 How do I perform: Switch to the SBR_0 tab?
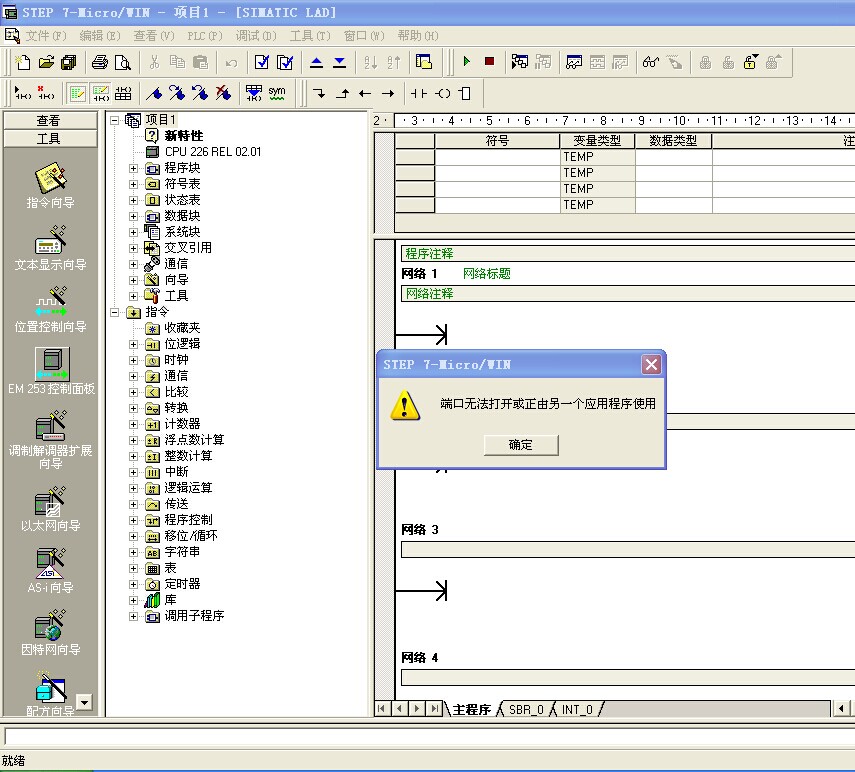526,709
